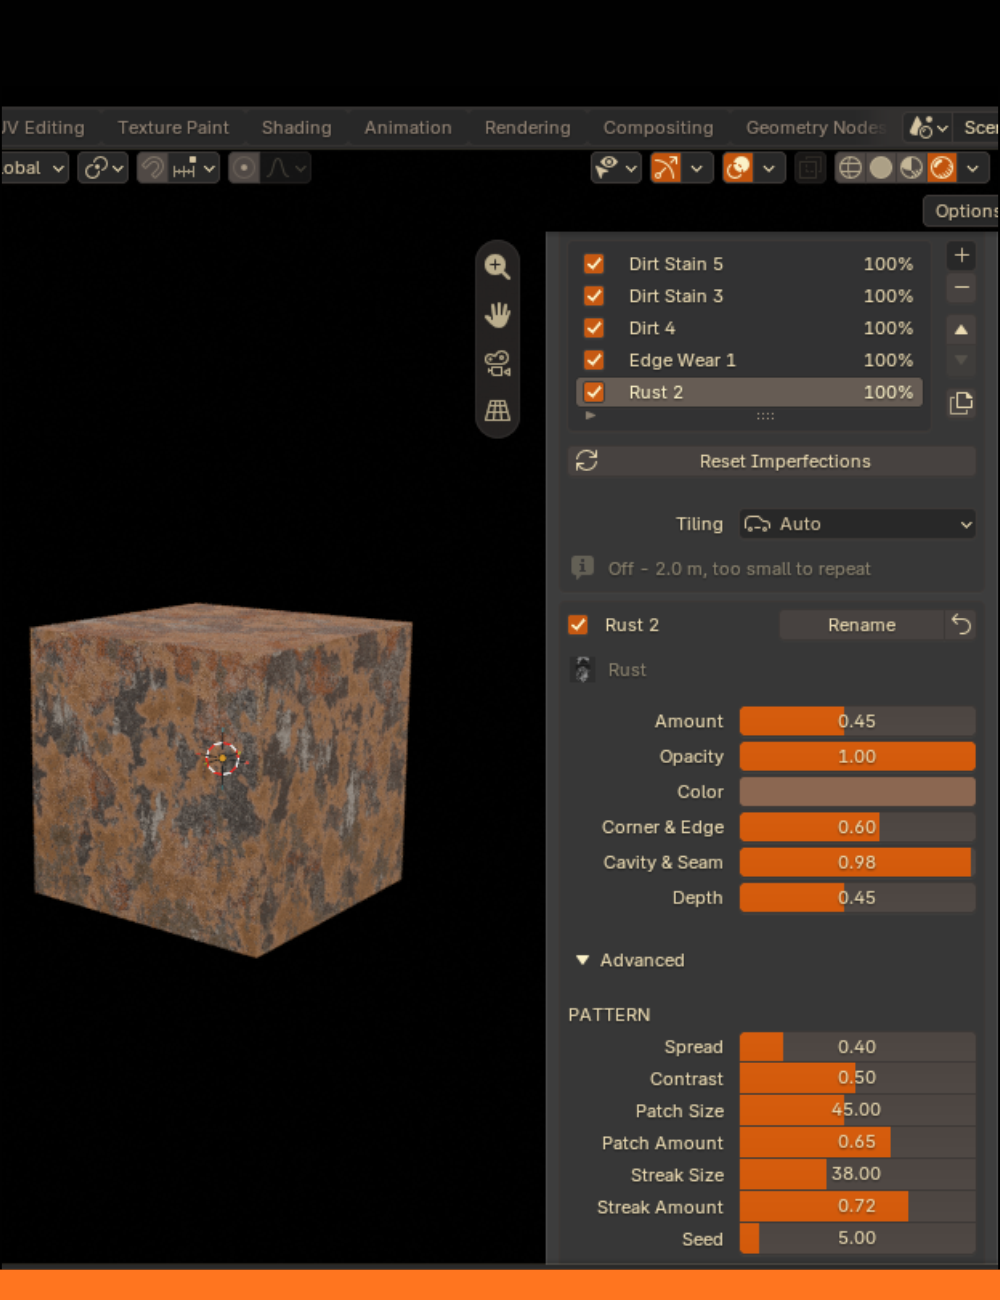The height and width of the screenshot is (1300, 1000).
Task: Uncheck the Dirt 4 imperfection
Action: click(594, 328)
